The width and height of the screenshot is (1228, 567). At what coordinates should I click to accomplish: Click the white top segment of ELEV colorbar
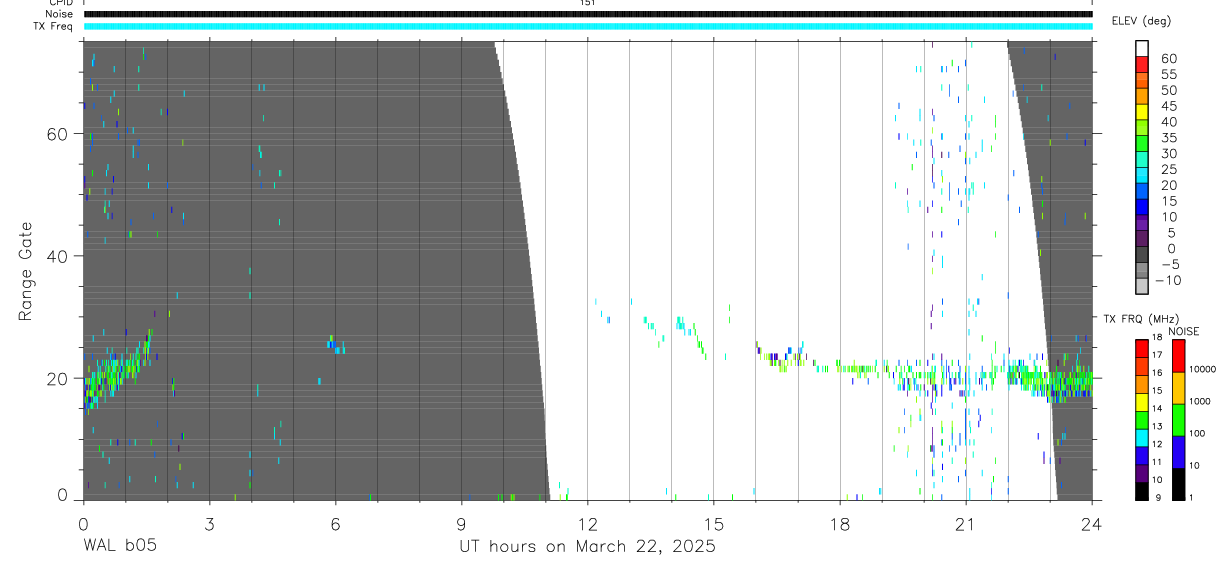[1142, 50]
